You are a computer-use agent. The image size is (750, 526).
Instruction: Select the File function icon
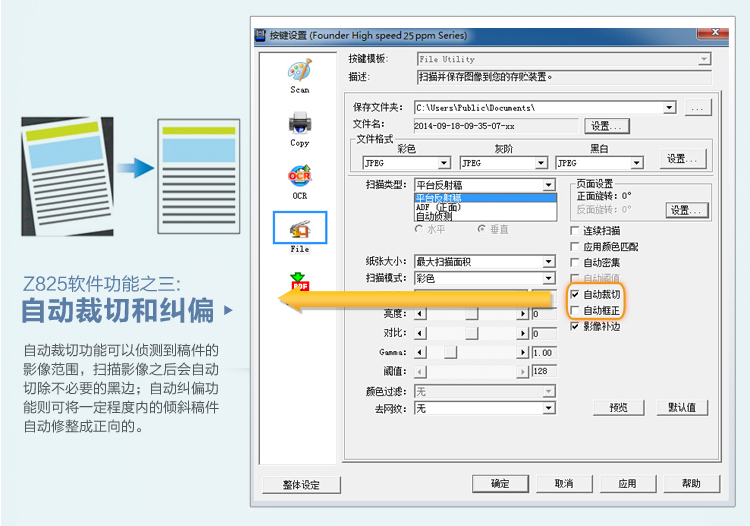(x=300, y=230)
